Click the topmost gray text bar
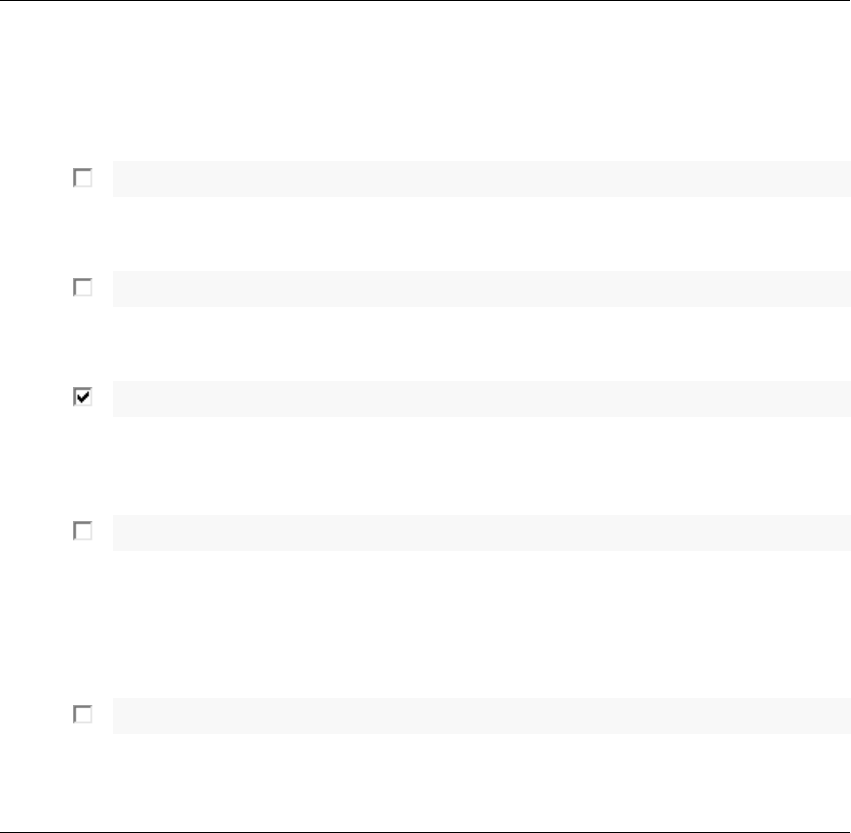The width and height of the screenshot is (851, 833). (480, 178)
